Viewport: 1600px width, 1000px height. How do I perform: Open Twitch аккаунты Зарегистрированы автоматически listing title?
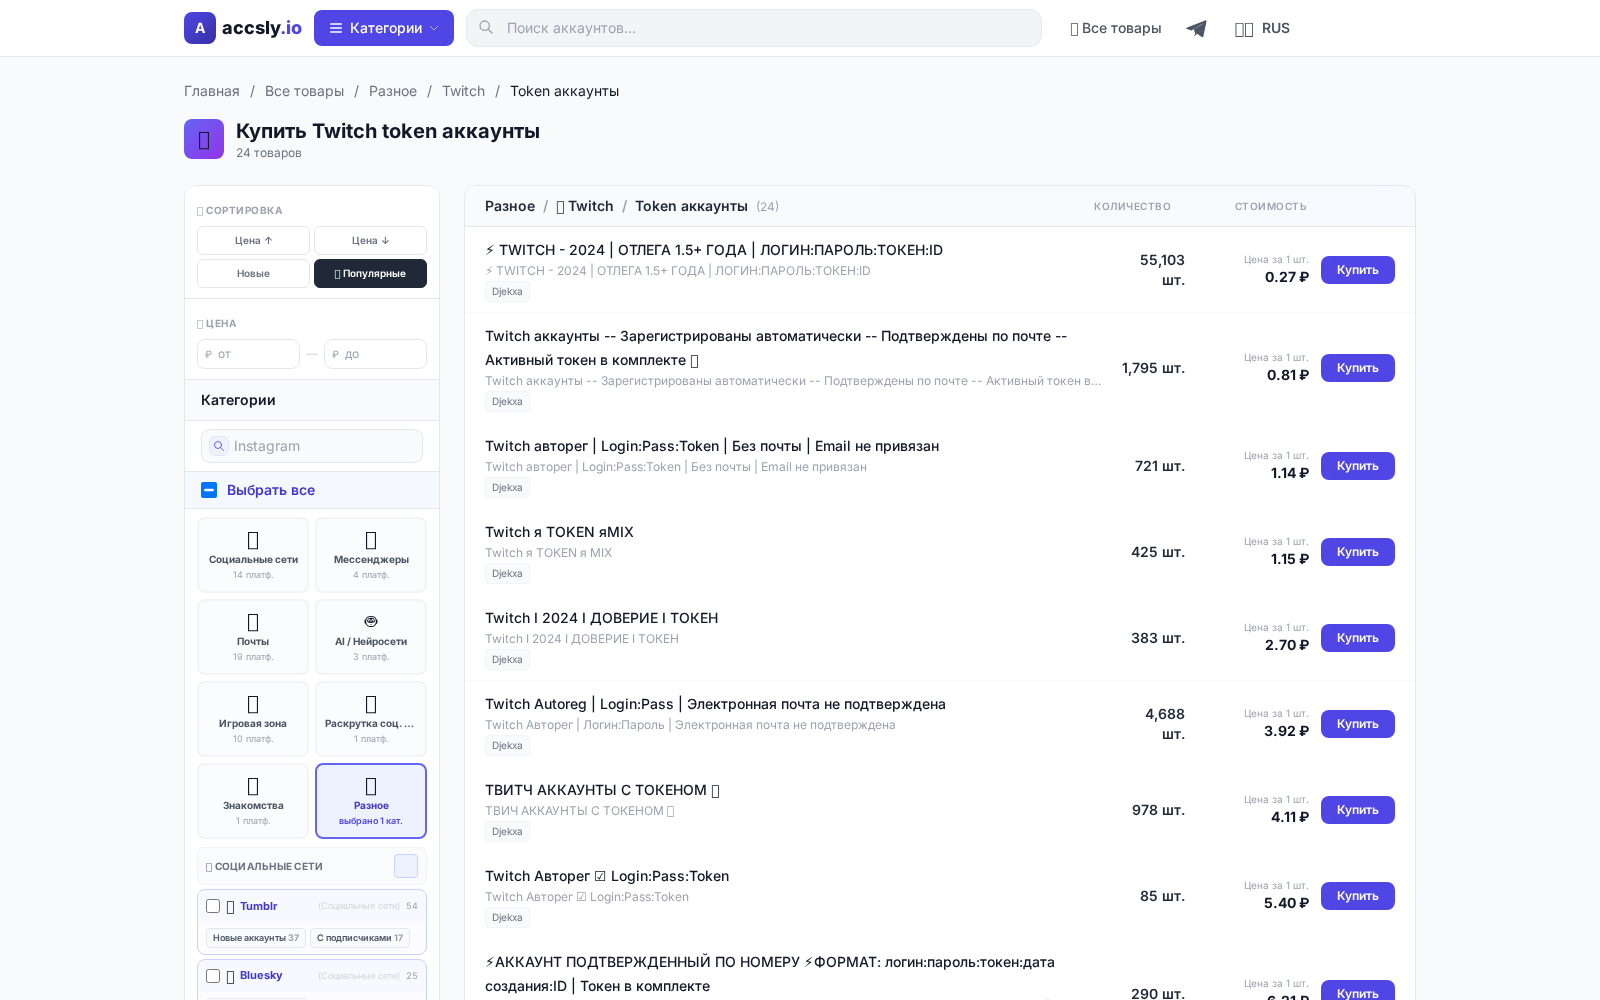[776, 348]
